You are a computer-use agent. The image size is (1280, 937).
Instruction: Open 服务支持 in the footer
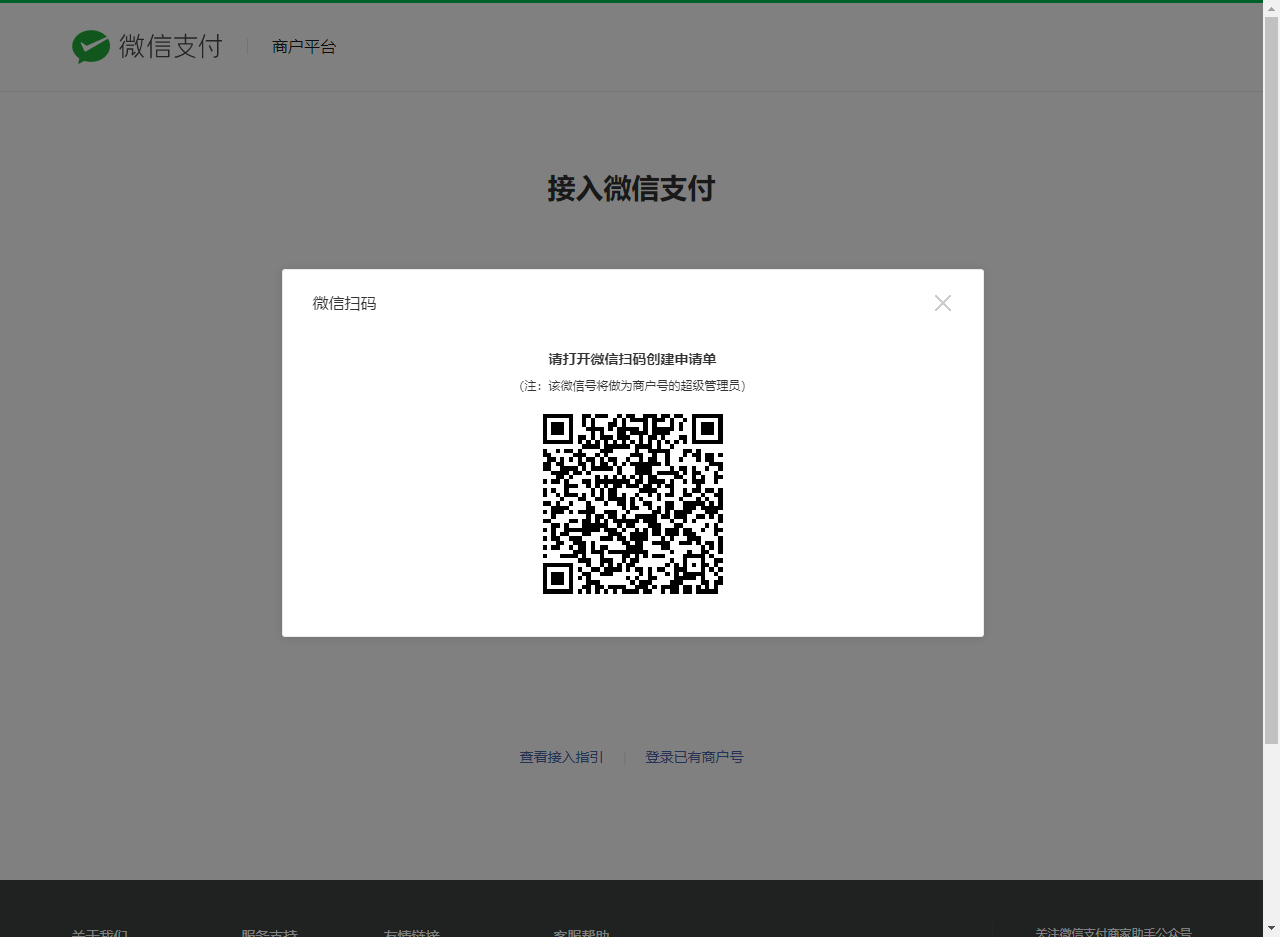click(x=269, y=932)
